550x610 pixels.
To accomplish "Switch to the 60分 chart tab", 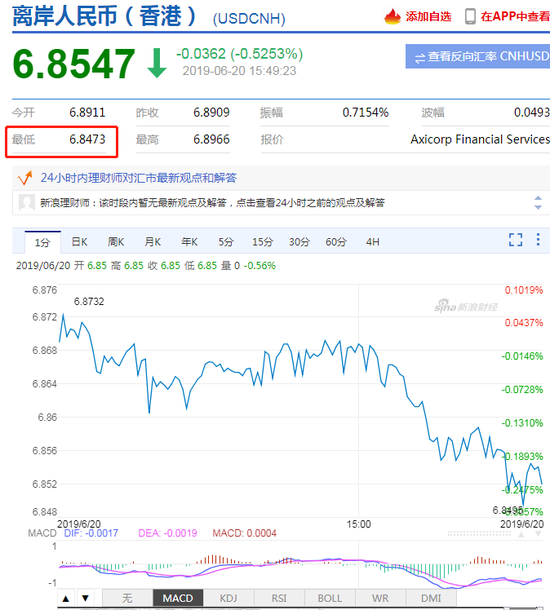I will tap(336, 242).
